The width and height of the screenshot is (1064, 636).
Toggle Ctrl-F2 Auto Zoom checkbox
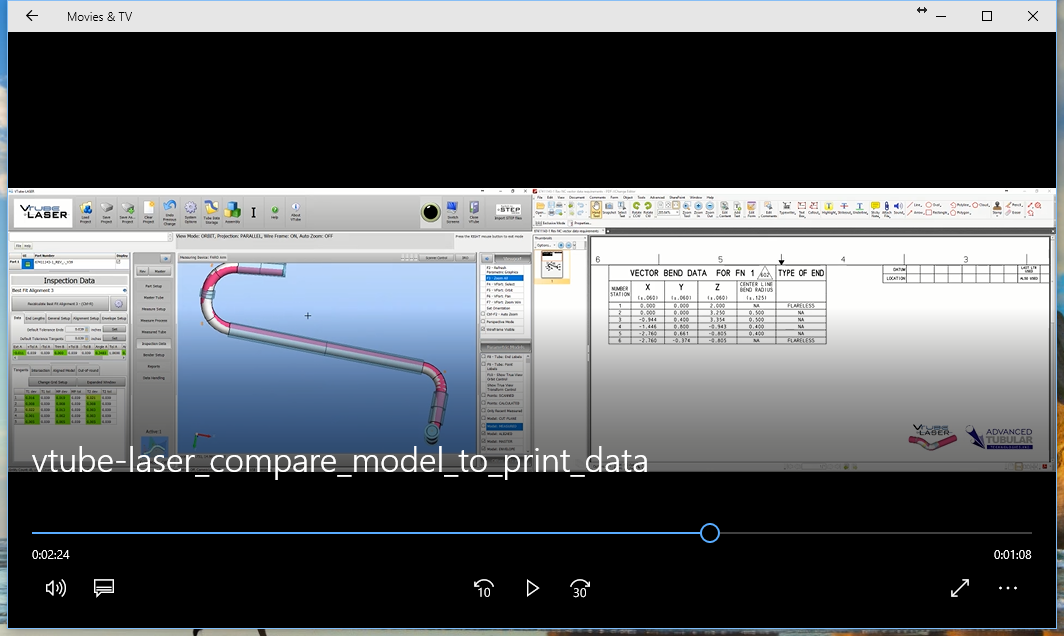point(483,314)
